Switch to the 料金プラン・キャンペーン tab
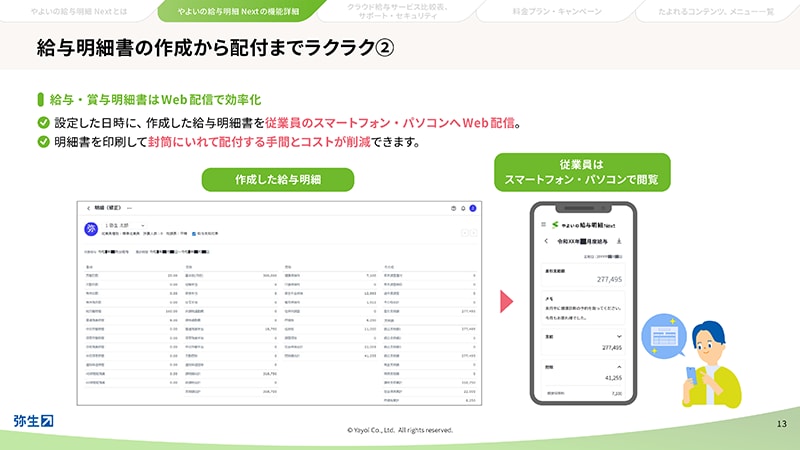The image size is (800, 450). [x=557, y=11]
